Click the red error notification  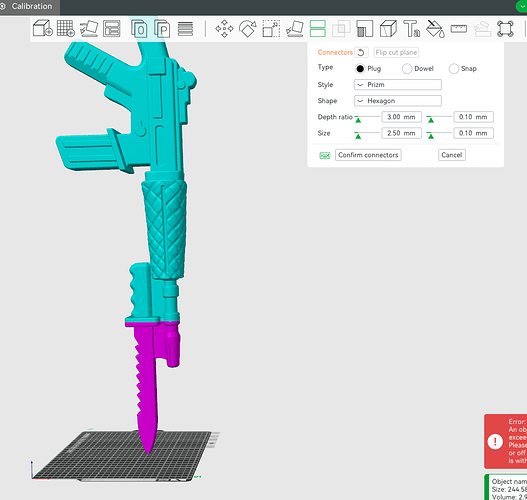[505, 441]
